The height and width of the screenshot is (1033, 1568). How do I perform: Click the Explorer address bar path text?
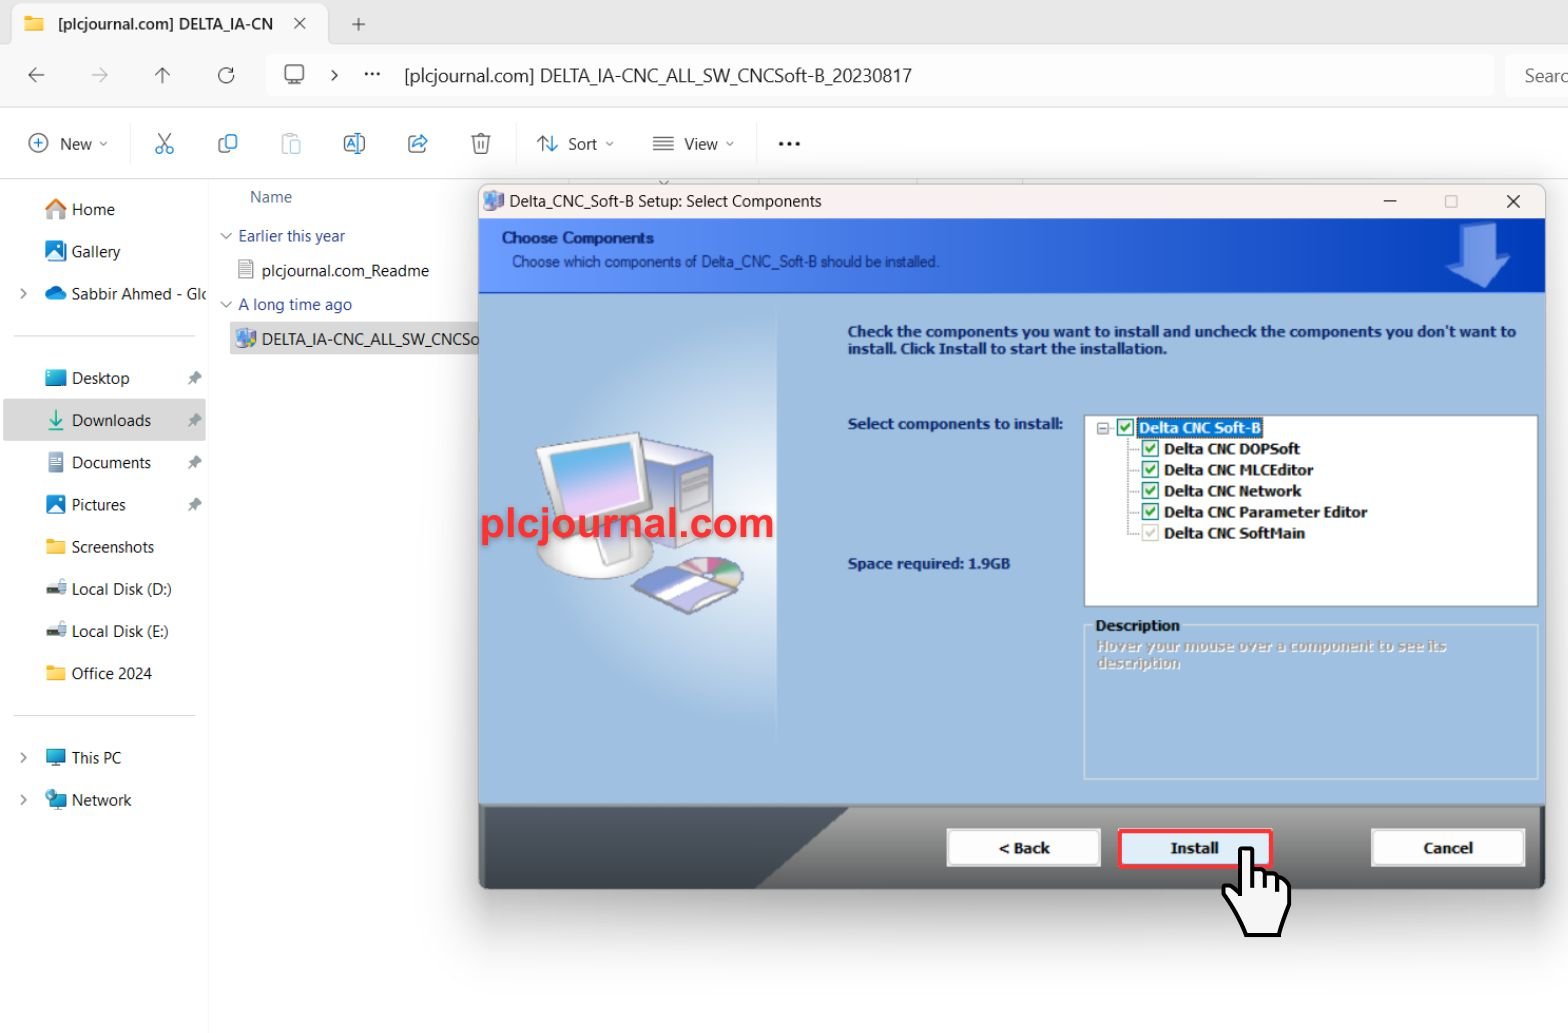(x=658, y=75)
